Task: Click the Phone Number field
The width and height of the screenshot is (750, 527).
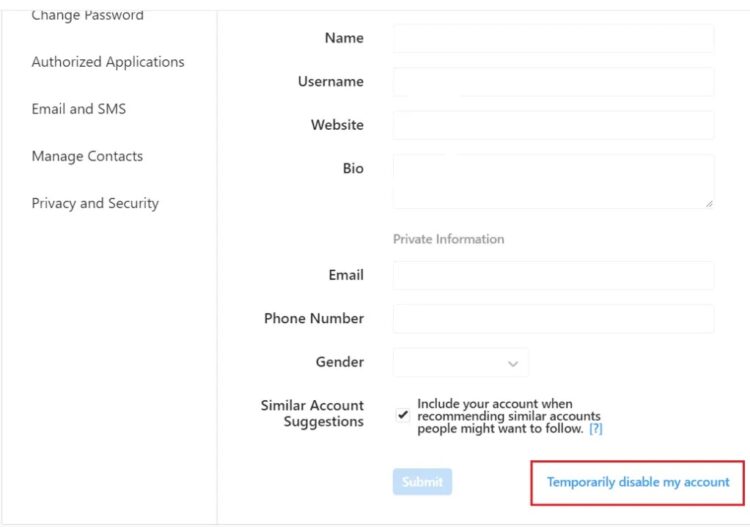Action: point(553,318)
